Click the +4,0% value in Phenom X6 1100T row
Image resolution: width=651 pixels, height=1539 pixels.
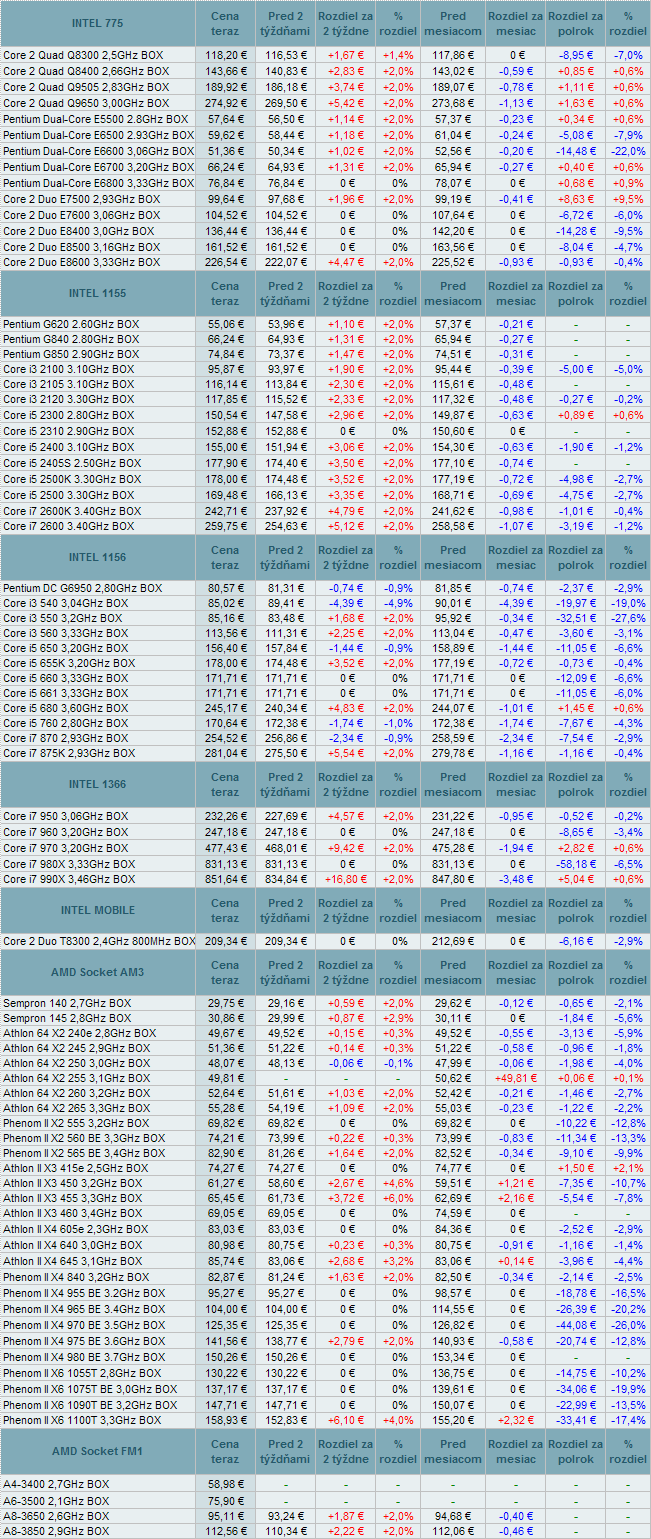click(400, 1420)
